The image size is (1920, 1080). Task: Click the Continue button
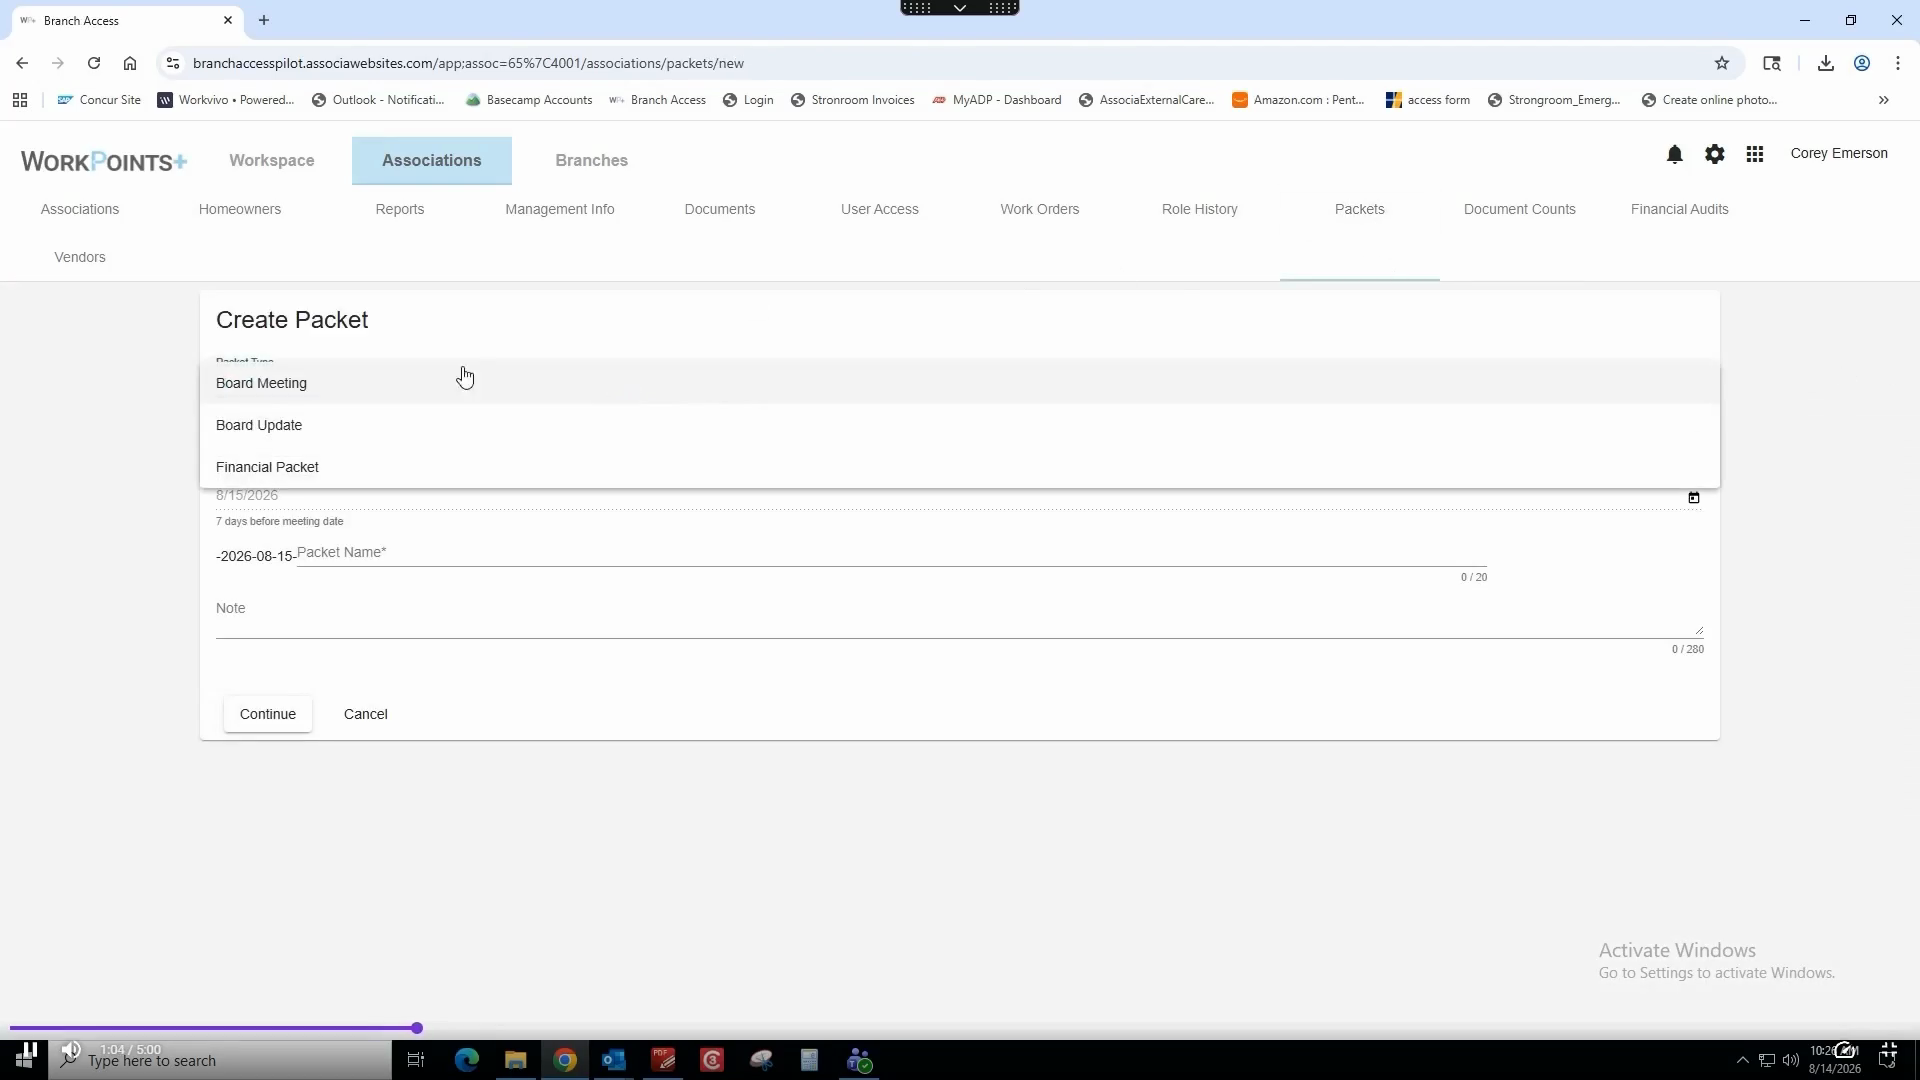coord(268,714)
